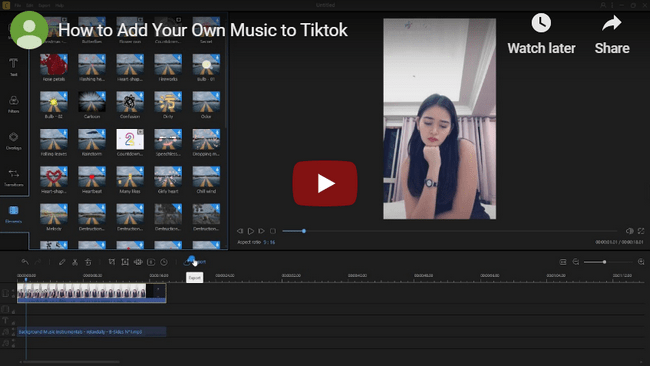This screenshot has width=650, height=366.
Task: Switch to the Transitions tab in the sidebar
Action: 13,177
